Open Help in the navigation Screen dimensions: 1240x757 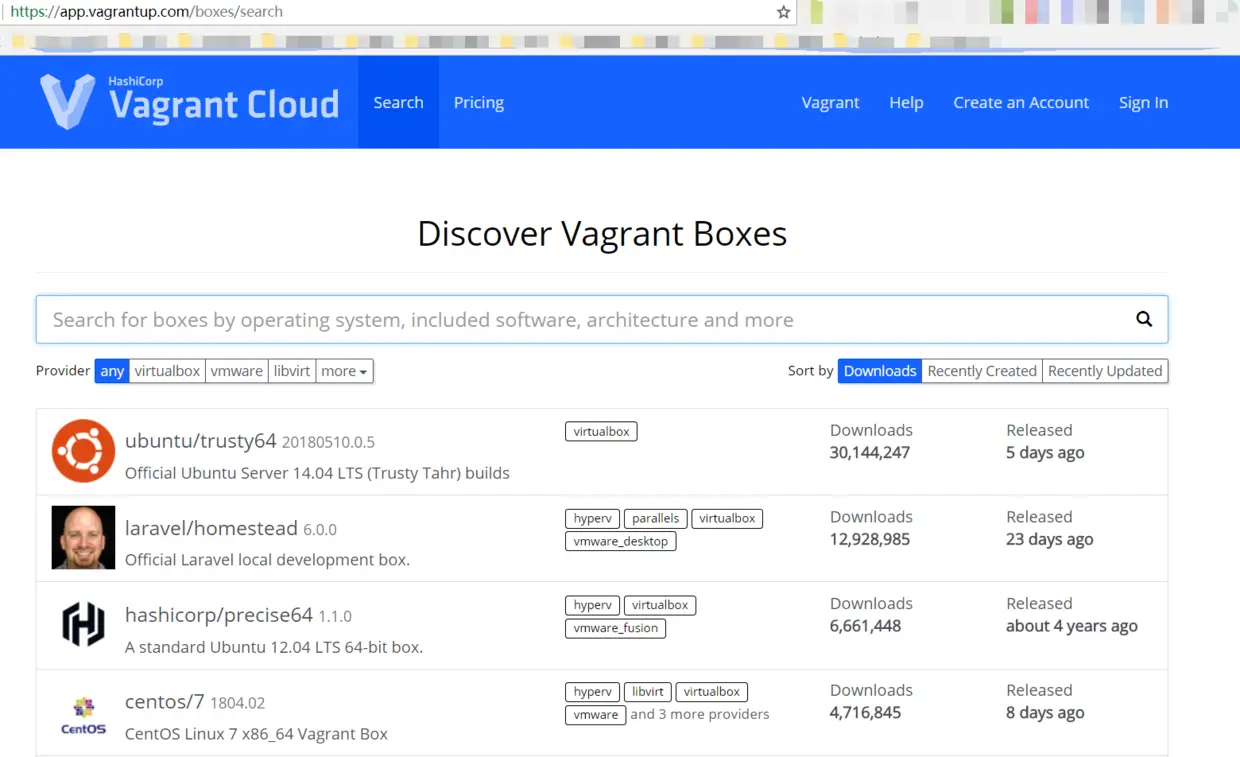(906, 102)
